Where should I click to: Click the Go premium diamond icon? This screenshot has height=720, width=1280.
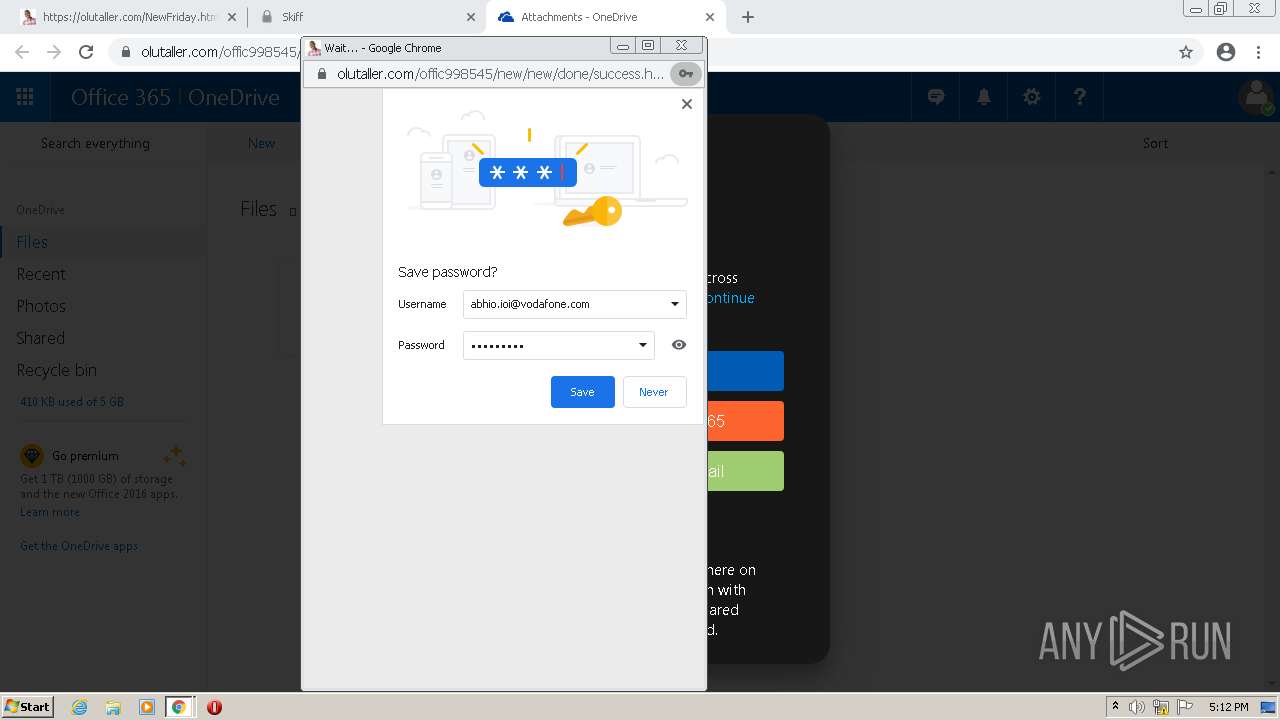click(x=32, y=456)
